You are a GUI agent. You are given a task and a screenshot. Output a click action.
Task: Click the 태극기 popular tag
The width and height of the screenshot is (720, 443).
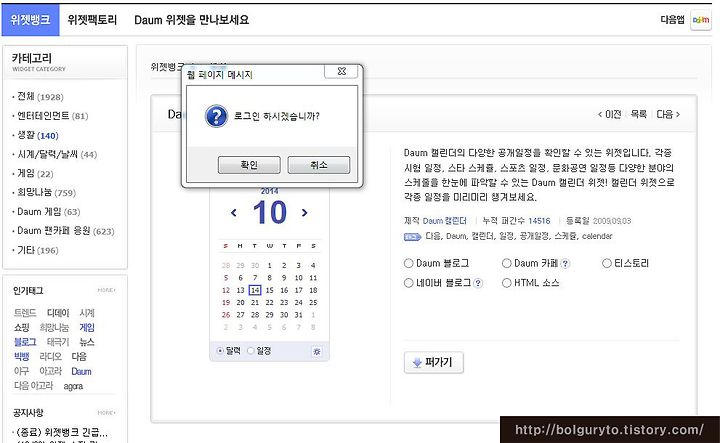tap(58, 342)
